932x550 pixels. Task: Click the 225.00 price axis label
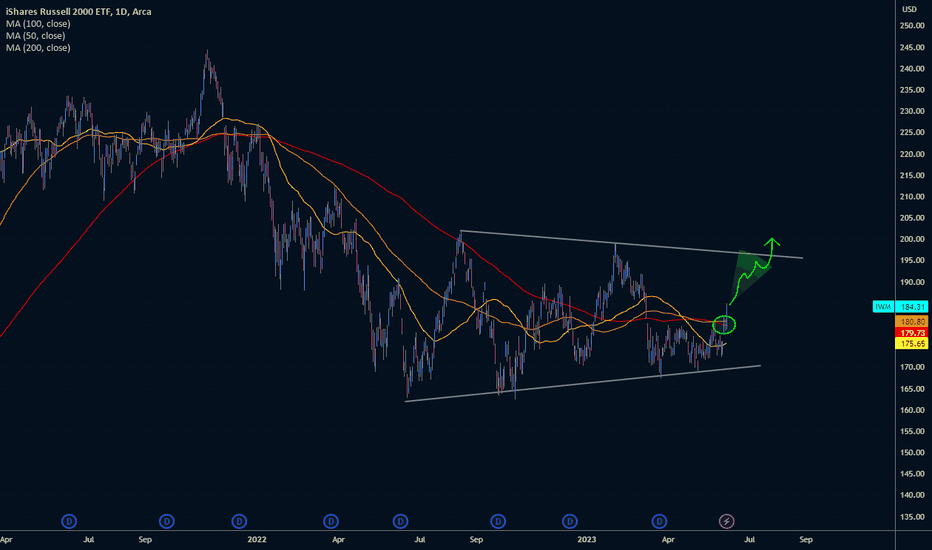click(912, 132)
